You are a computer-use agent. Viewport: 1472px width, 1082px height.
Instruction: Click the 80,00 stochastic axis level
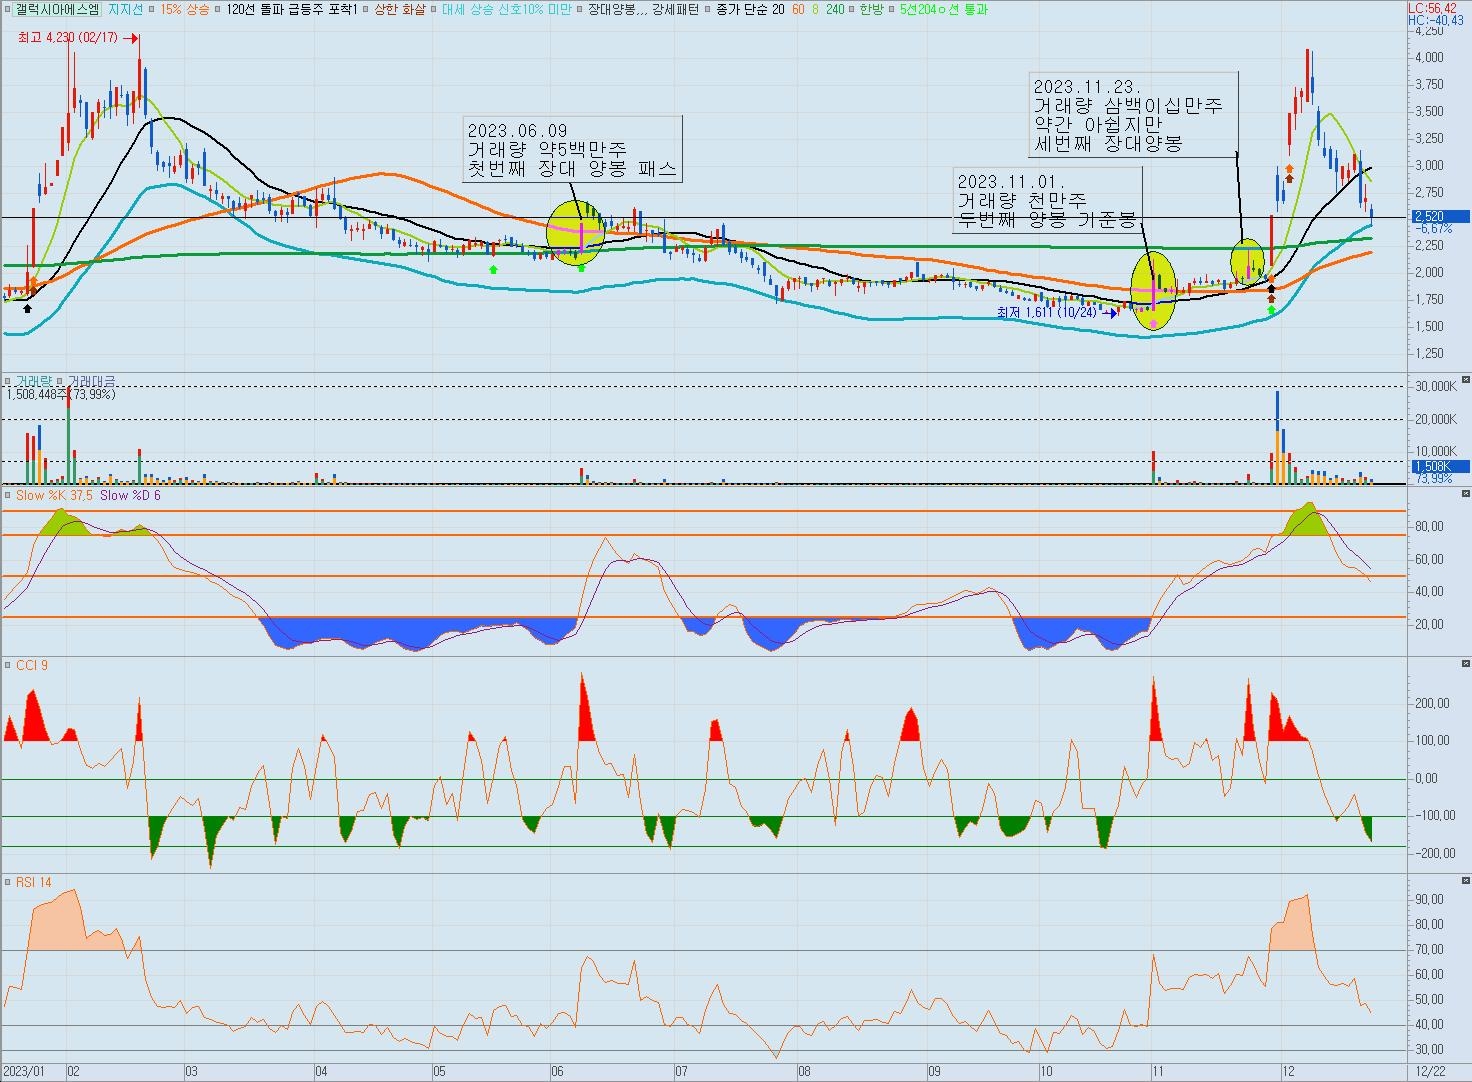pos(1430,527)
